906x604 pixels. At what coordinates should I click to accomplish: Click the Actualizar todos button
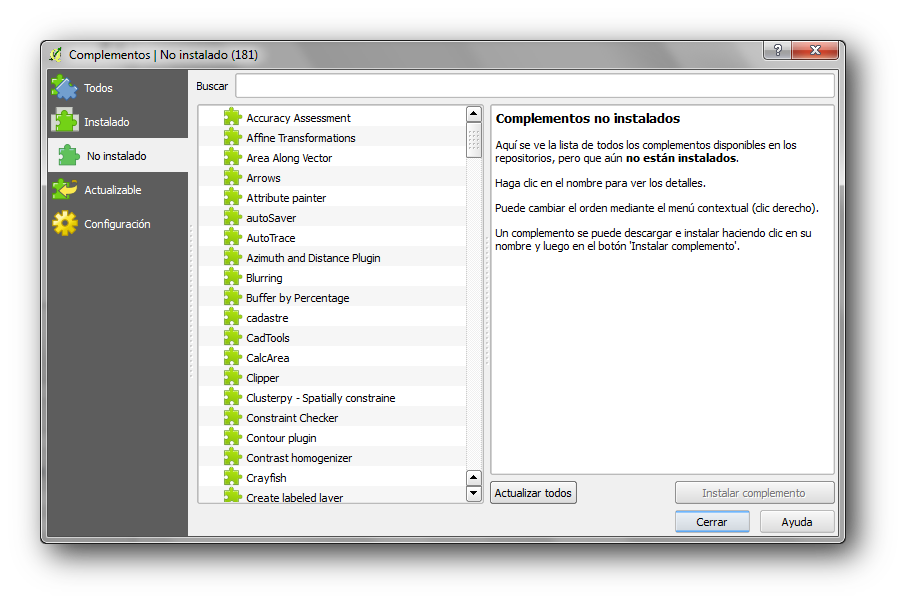533,493
